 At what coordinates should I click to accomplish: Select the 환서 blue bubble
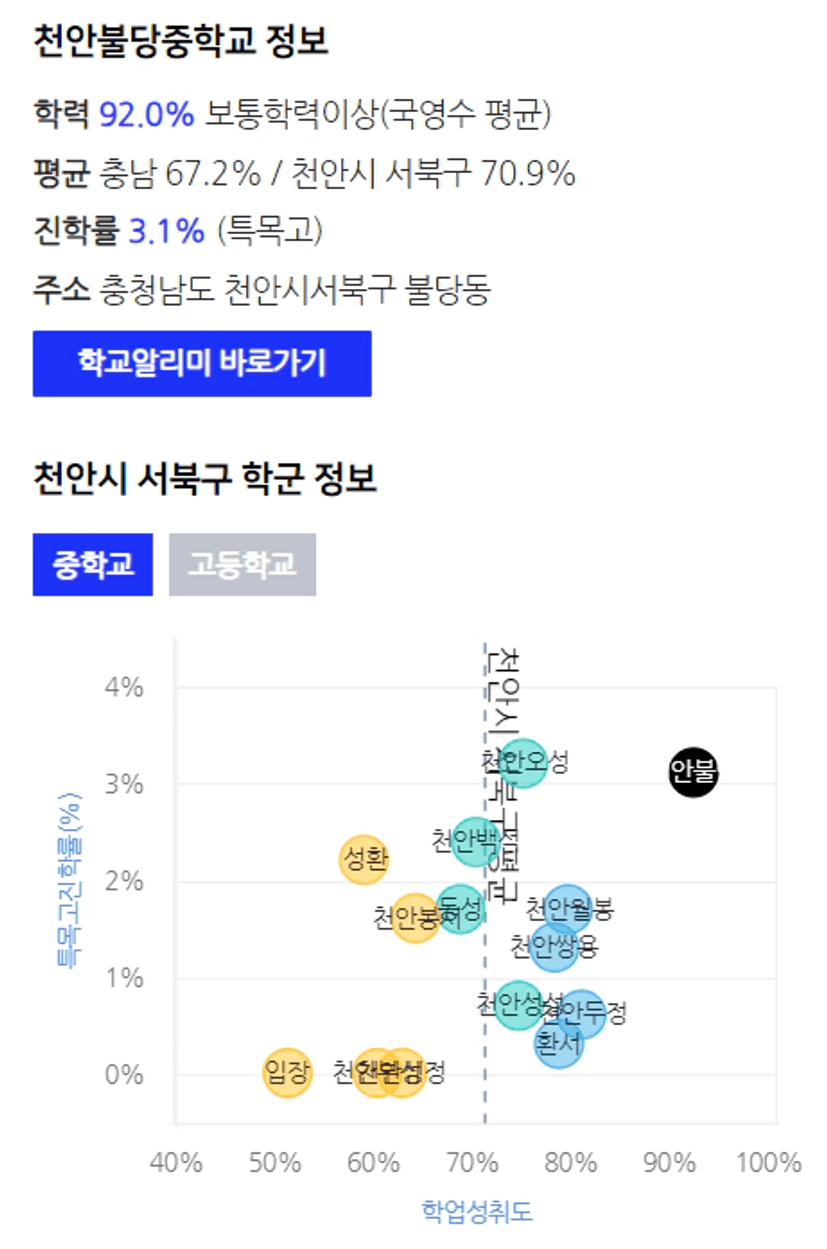pos(559,1043)
